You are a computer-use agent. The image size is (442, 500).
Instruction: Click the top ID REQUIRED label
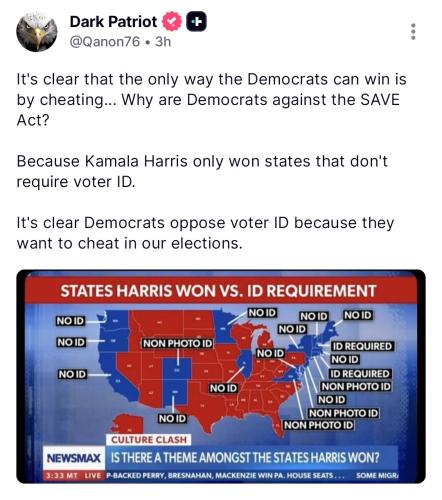coord(362,346)
